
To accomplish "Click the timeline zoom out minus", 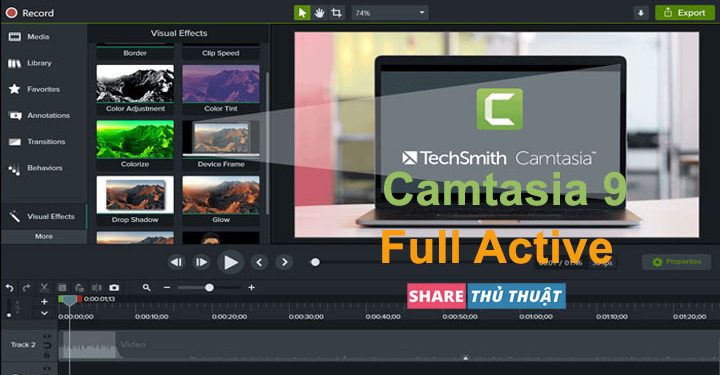I will pos(167,288).
